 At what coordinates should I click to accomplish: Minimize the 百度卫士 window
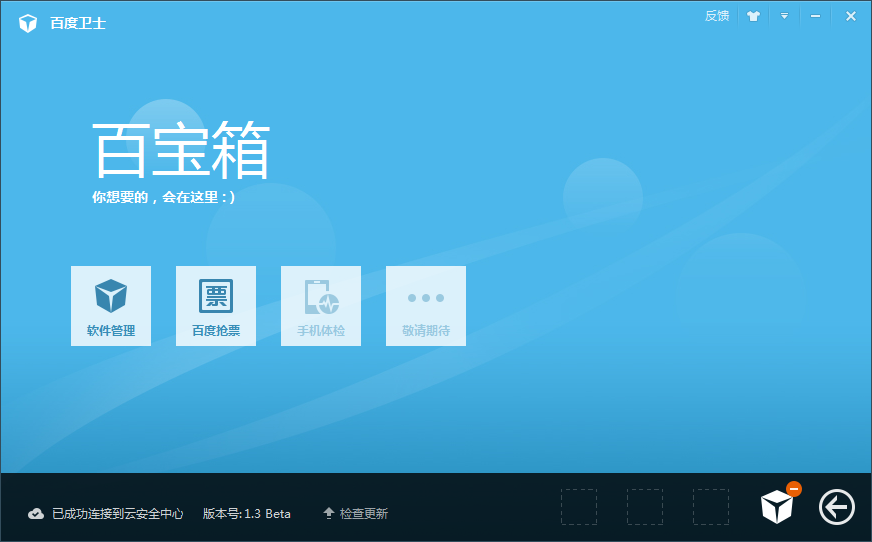[x=816, y=16]
